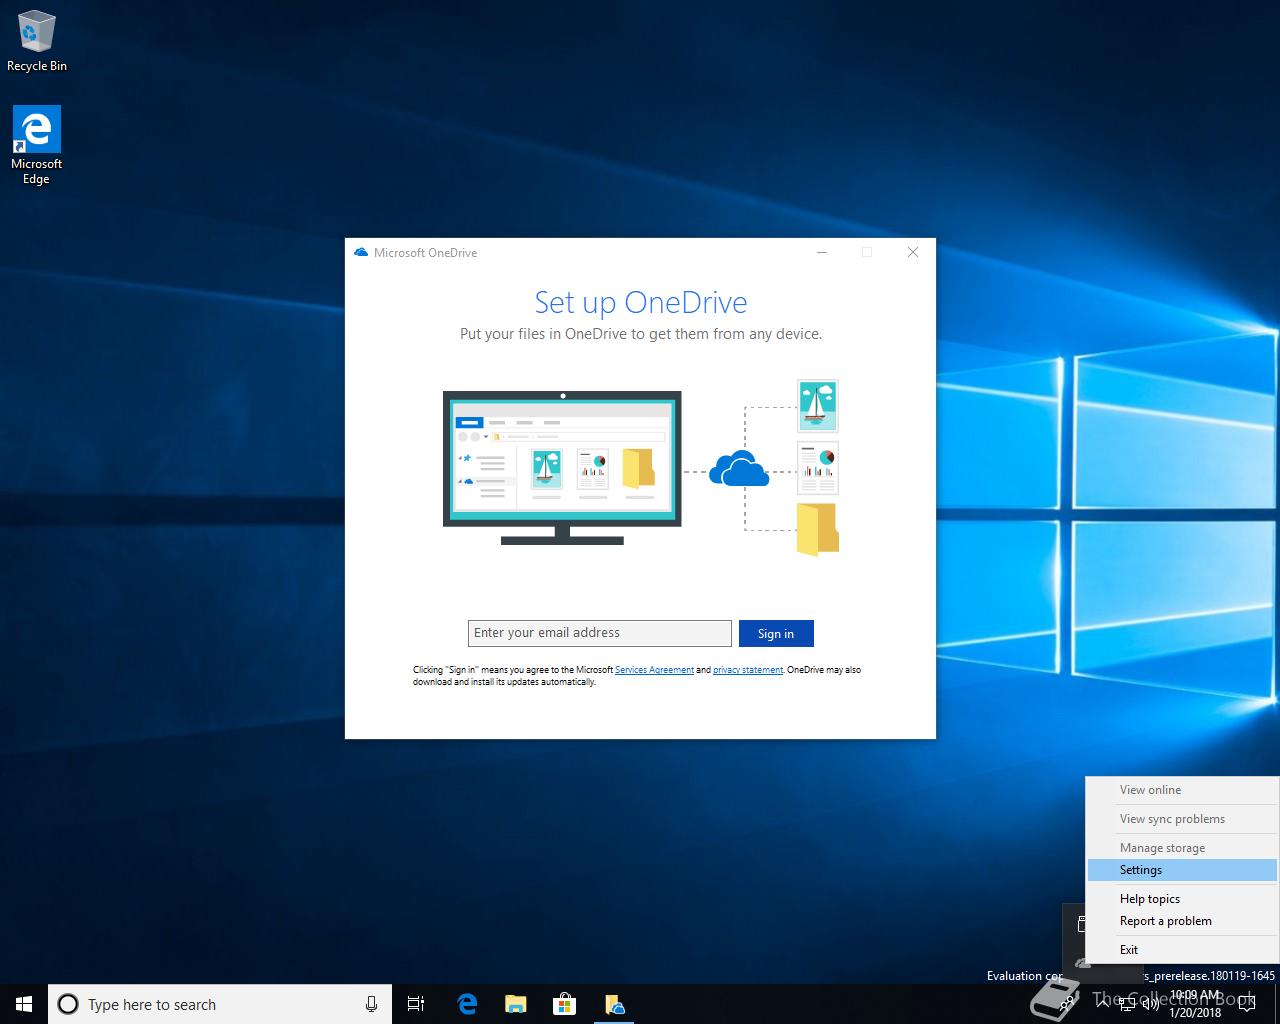Launch Microsoft Edge from the taskbar

coord(467,1004)
